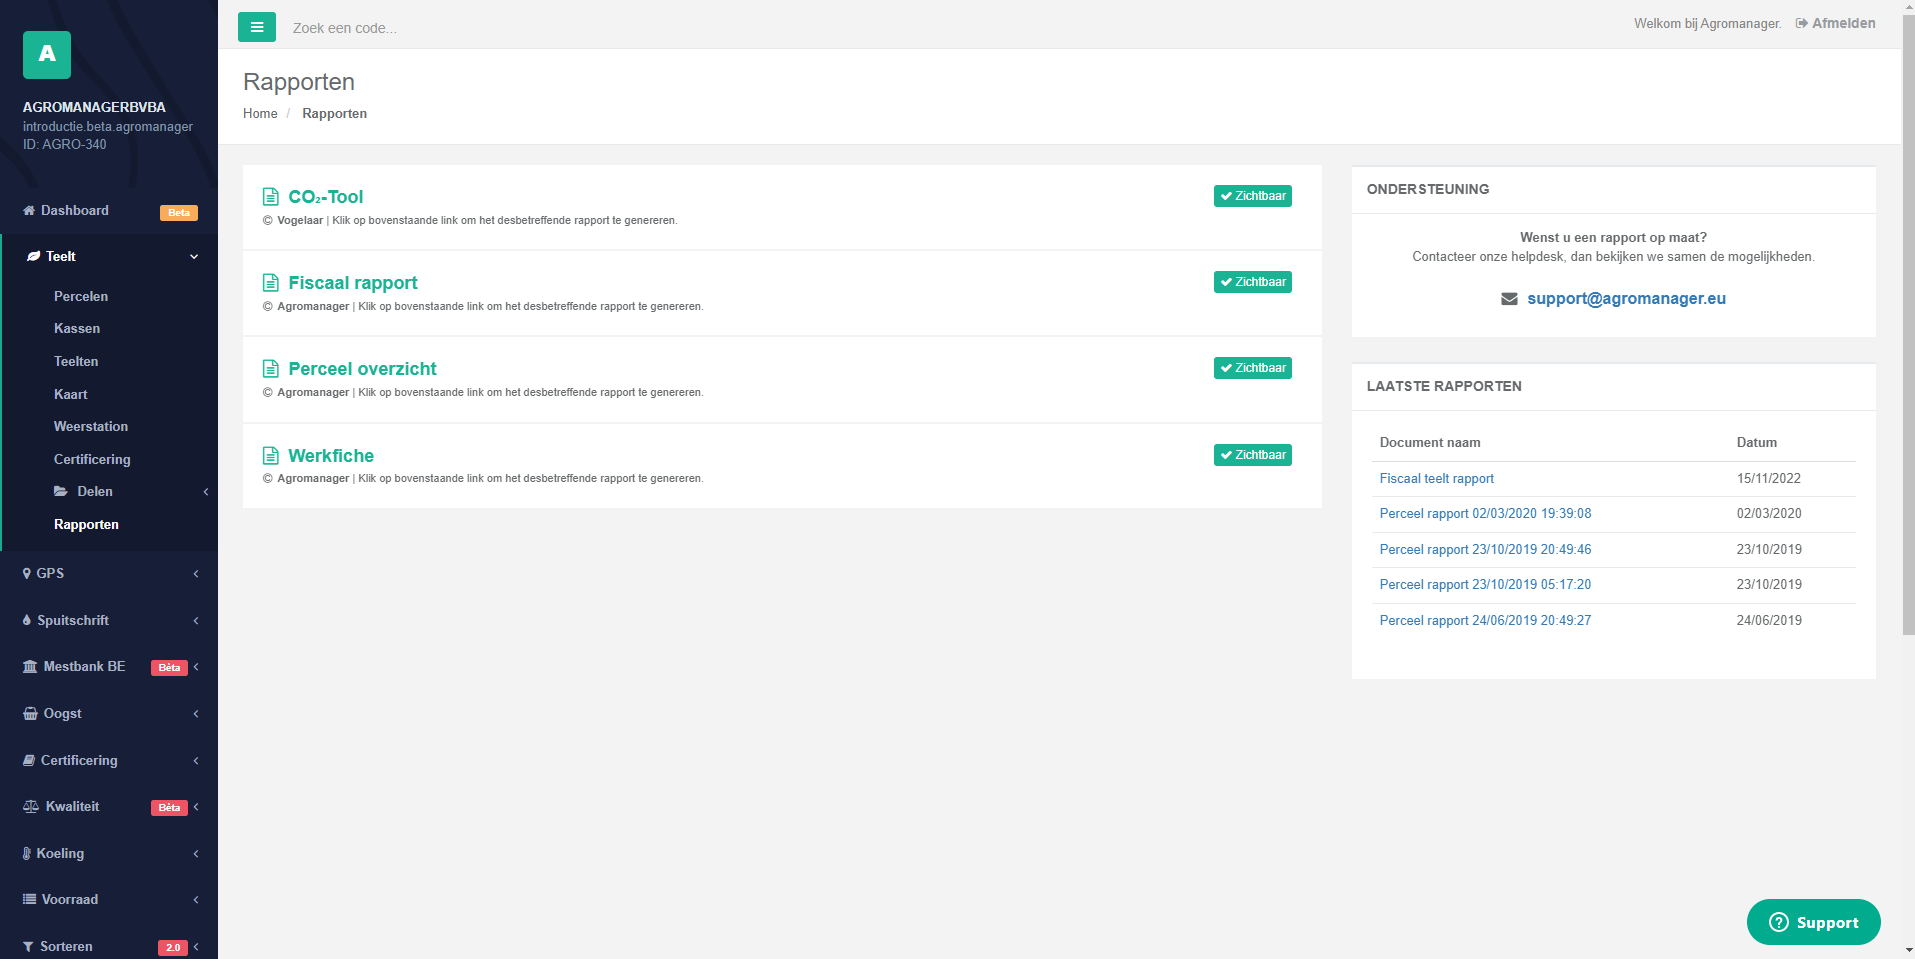Image resolution: width=1915 pixels, height=959 pixels.
Task: Click the Teelt leaf icon
Action: [33, 257]
